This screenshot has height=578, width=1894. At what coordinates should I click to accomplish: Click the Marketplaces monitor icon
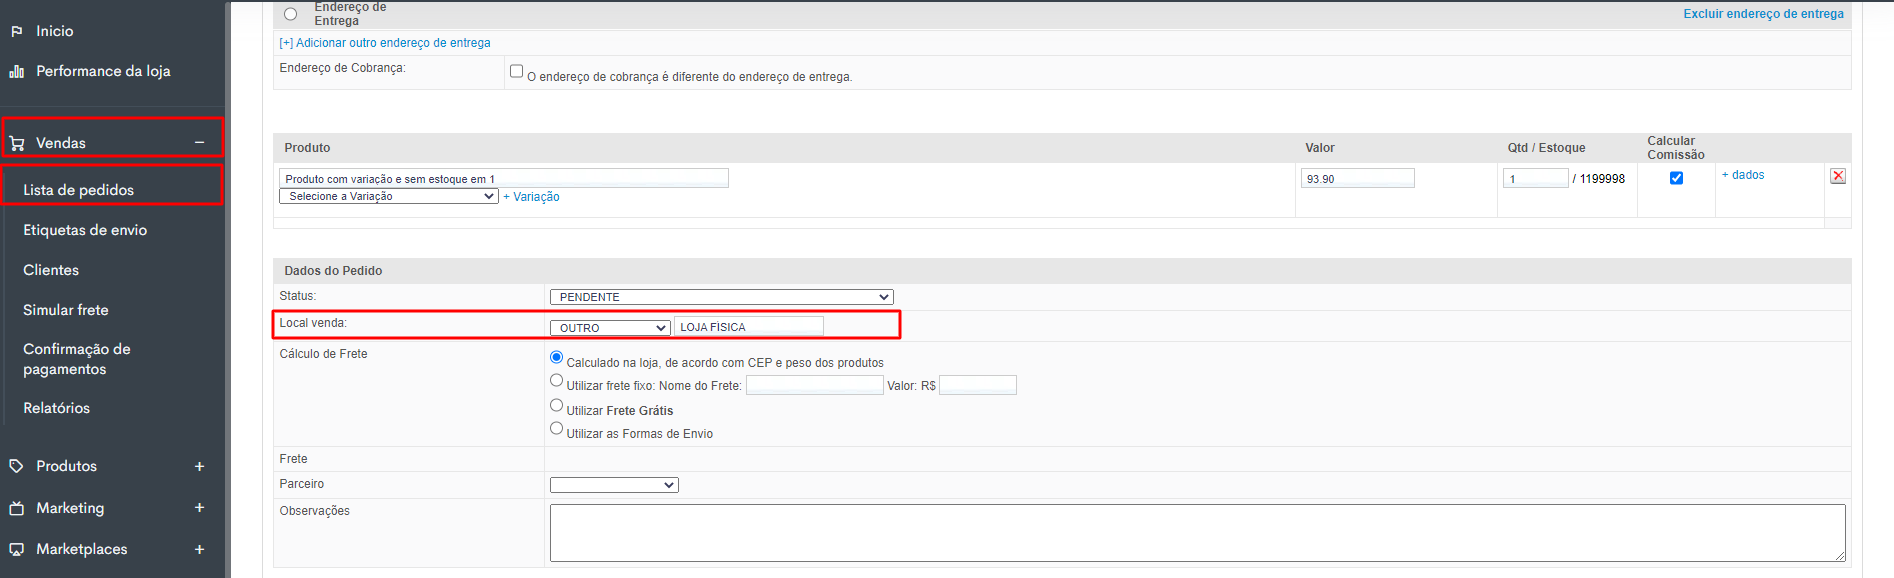tap(16, 549)
